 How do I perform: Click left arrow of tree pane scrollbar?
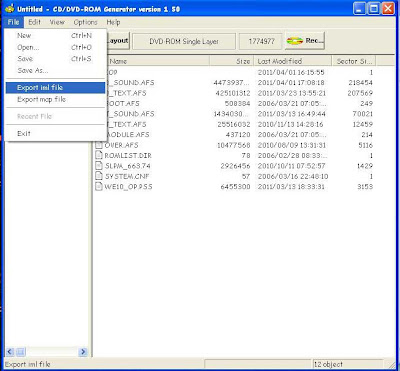click(10, 351)
